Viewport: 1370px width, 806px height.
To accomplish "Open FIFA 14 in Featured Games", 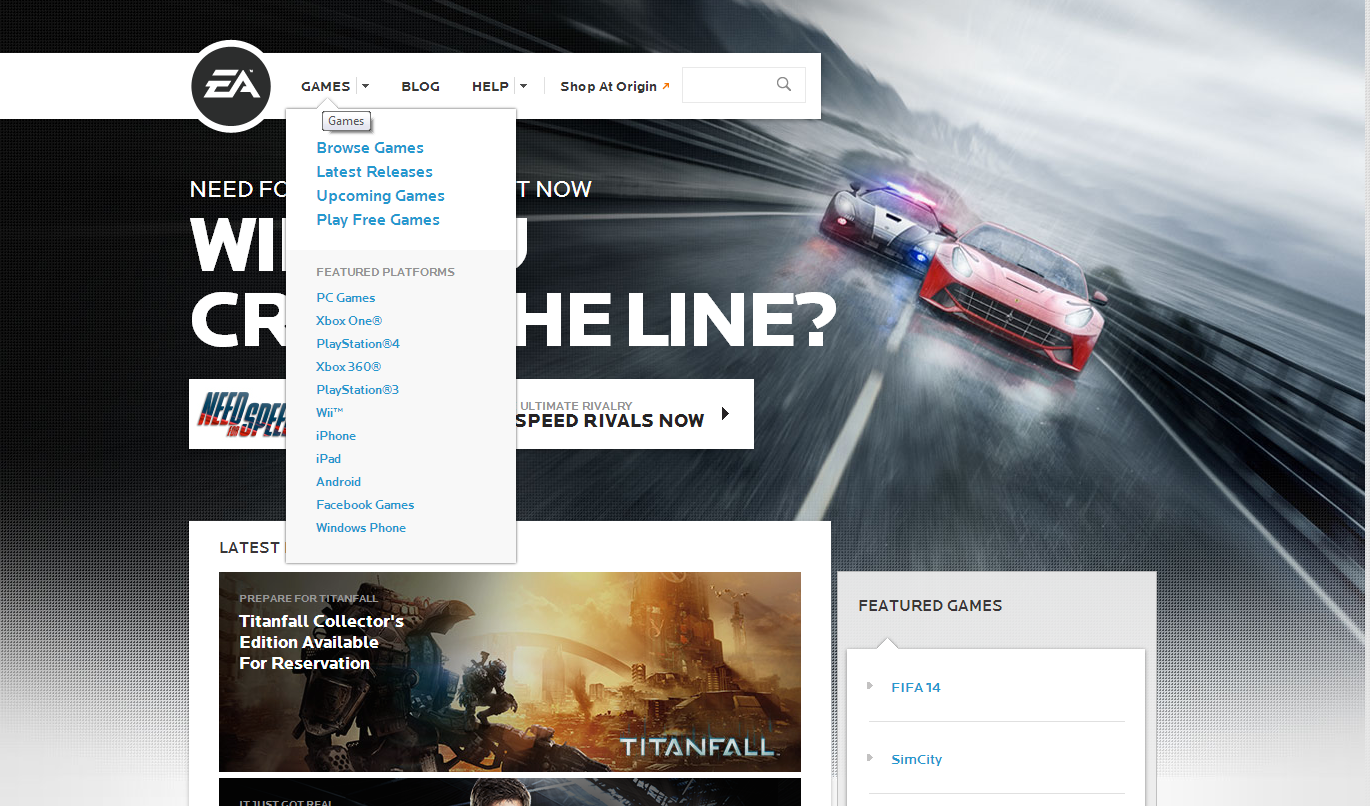I will point(916,687).
